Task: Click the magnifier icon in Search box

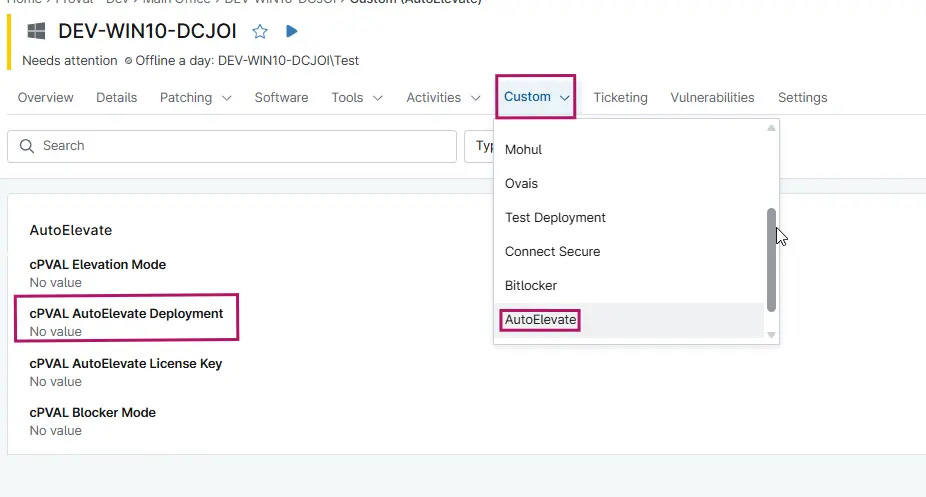Action: tap(26, 146)
